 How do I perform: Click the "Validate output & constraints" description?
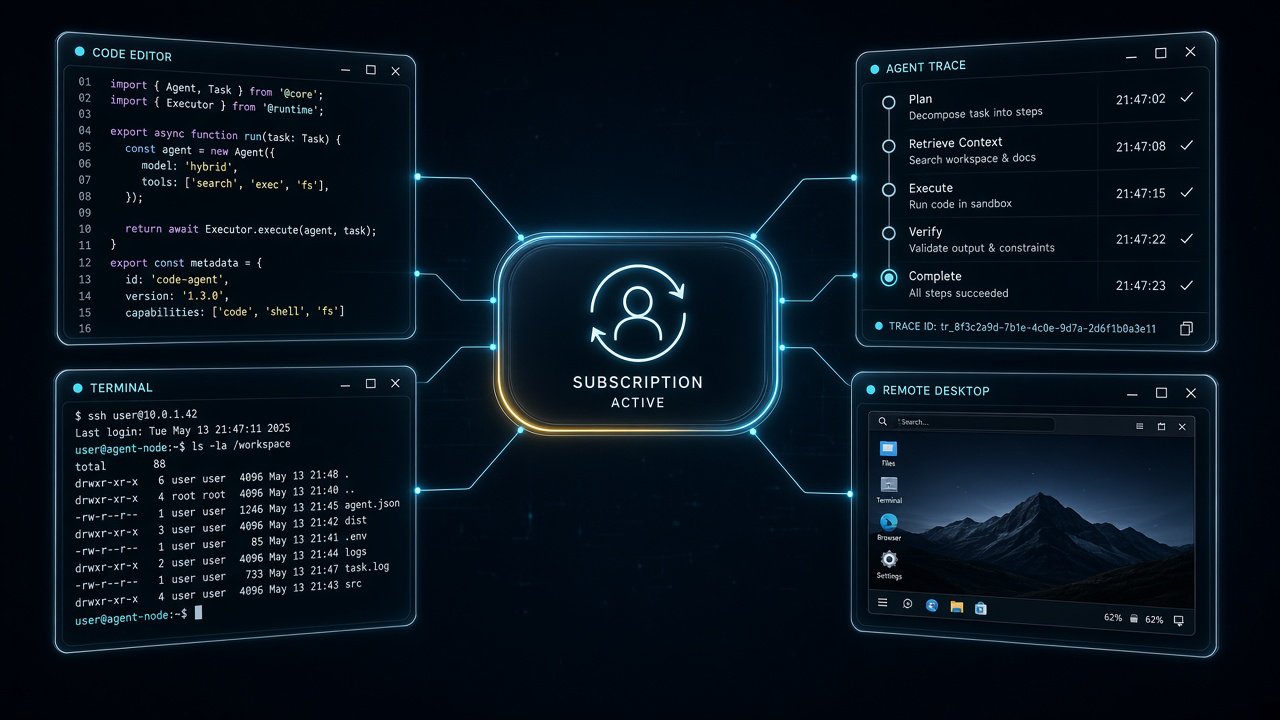(x=981, y=248)
